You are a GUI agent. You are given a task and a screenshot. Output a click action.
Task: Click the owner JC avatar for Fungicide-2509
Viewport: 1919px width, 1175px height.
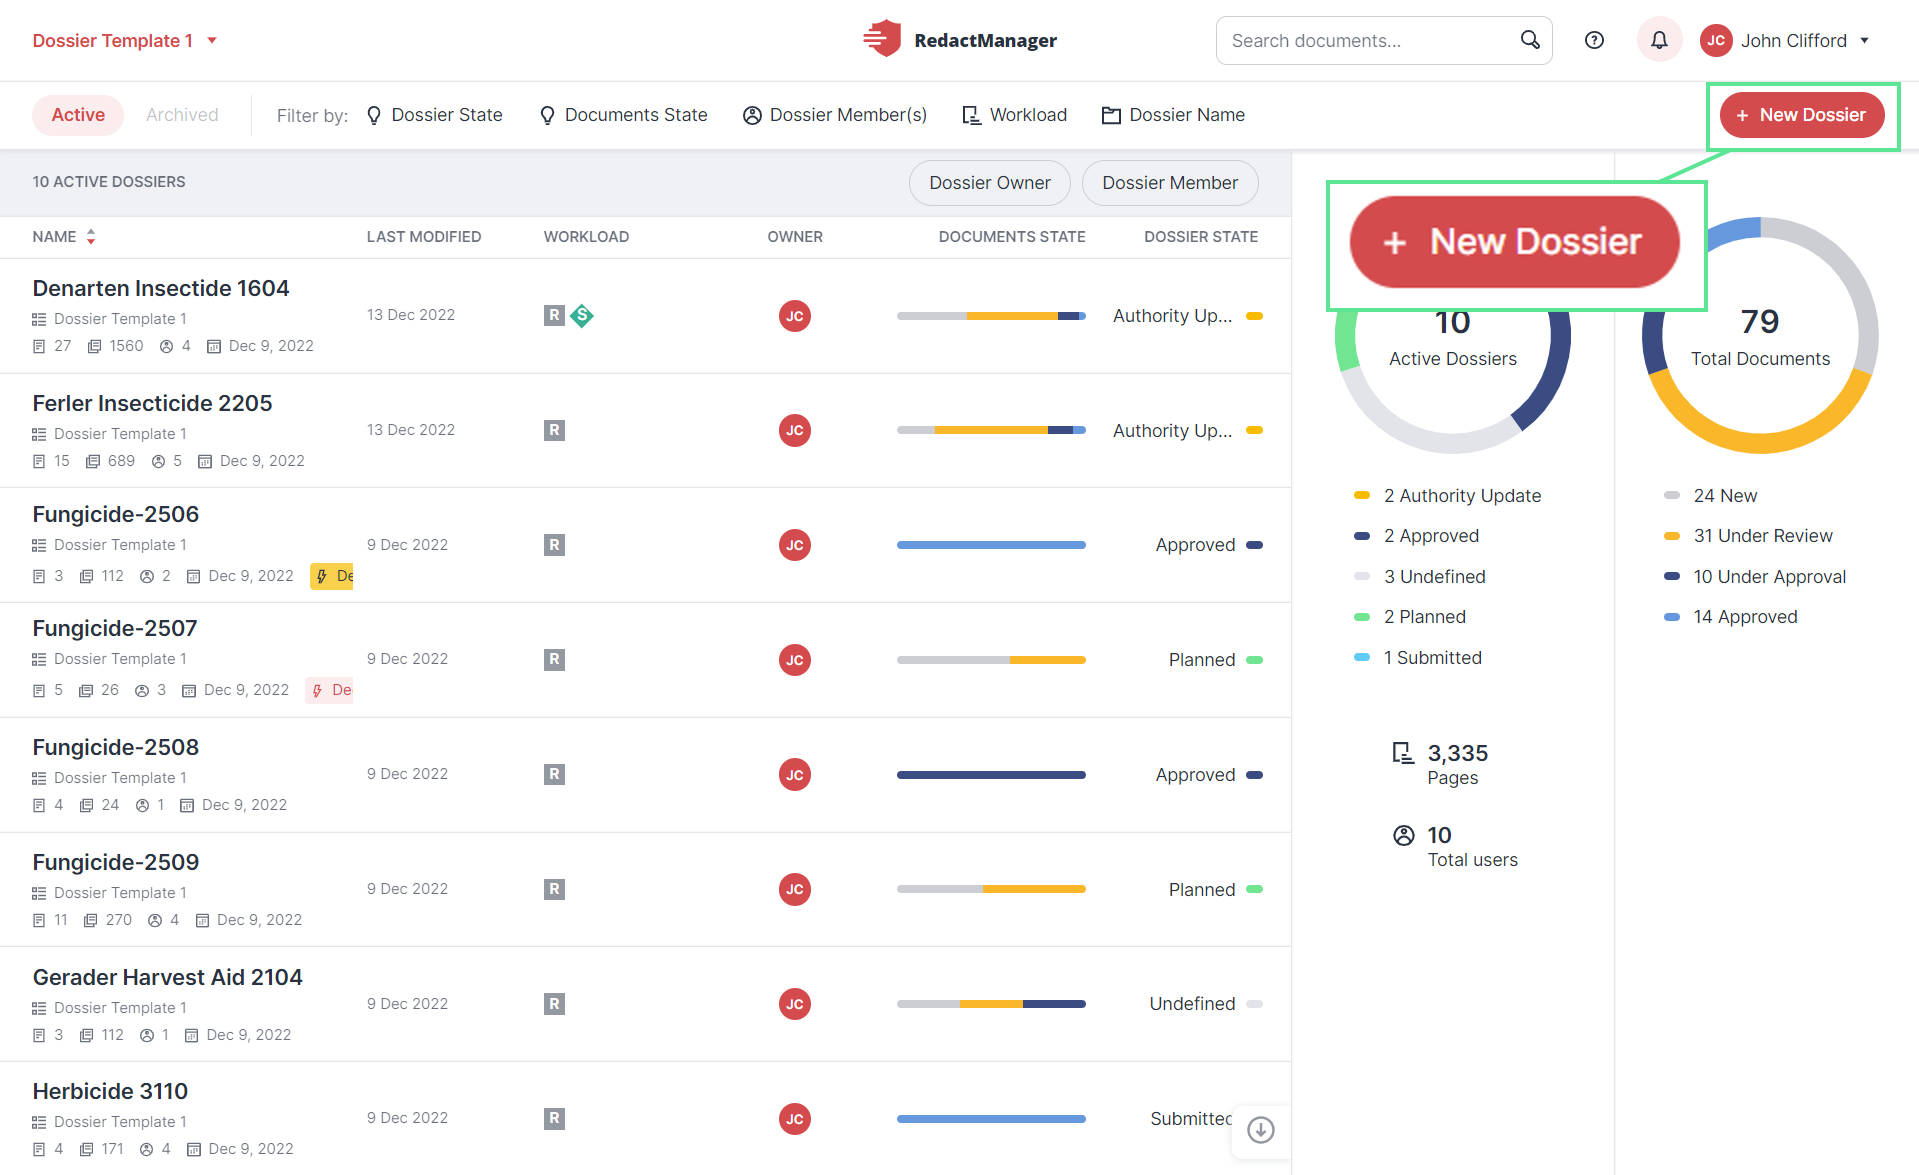click(795, 889)
